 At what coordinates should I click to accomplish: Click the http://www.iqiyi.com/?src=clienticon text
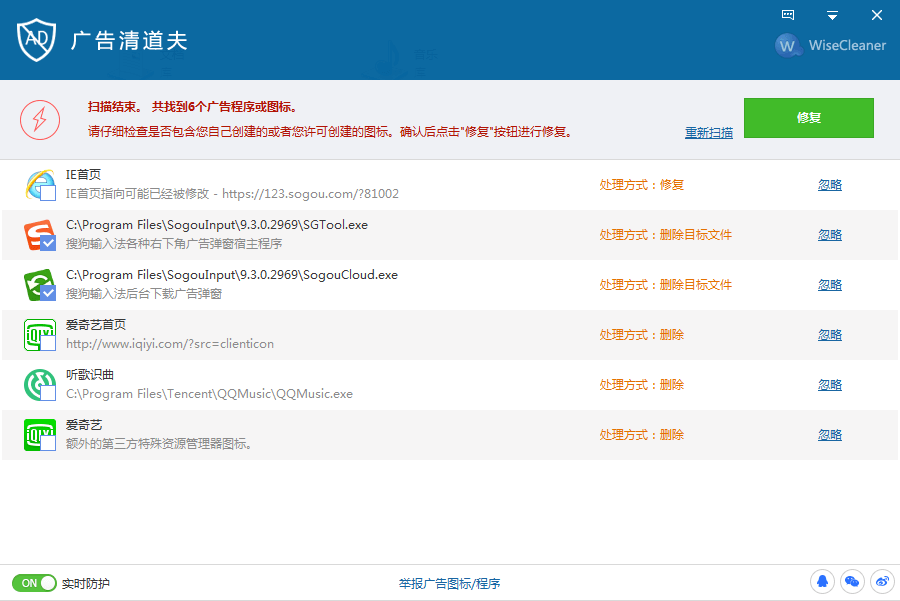[x=170, y=344]
